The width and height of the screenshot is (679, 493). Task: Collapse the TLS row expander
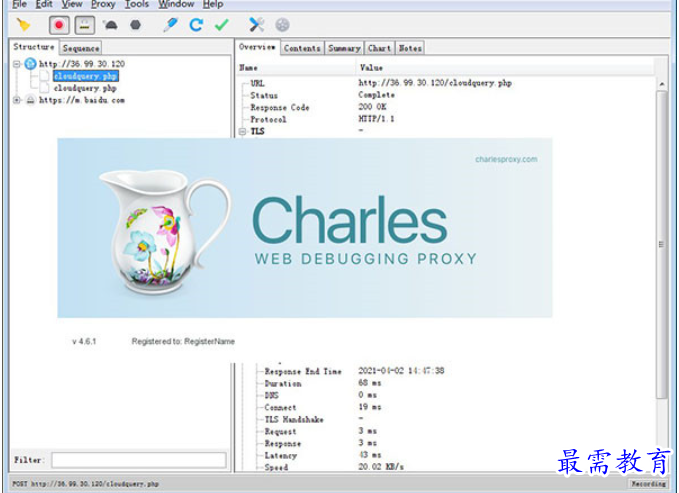(243, 131)
